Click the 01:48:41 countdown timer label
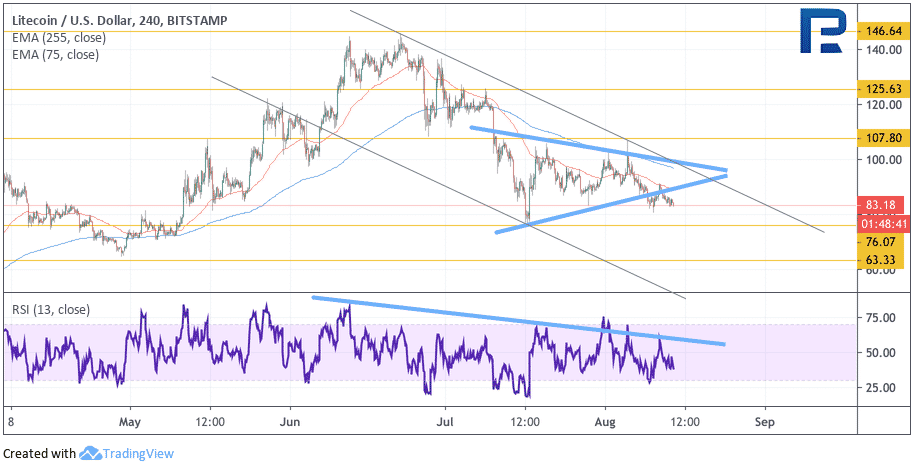The width and height of the screenshot is (914, 471). point(881,222)
